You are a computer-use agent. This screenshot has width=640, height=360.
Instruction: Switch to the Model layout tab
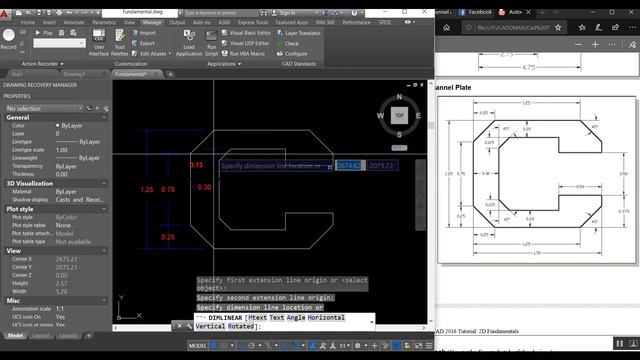[x=16, y=336]
